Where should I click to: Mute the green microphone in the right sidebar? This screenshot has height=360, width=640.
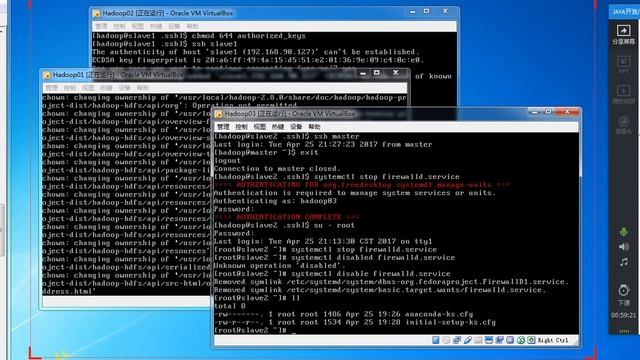pos(624,232)
